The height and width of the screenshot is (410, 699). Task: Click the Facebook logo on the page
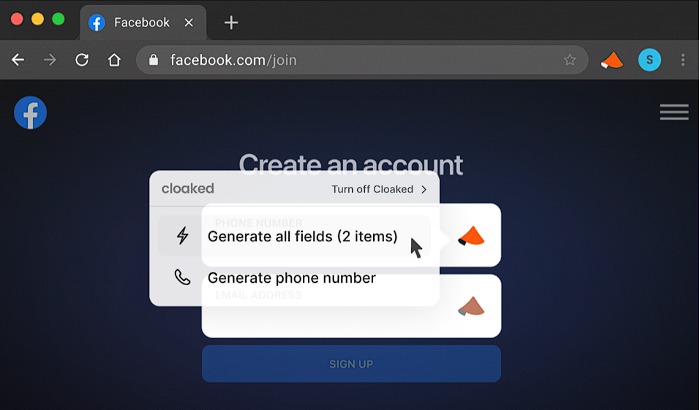click(30, 113)
